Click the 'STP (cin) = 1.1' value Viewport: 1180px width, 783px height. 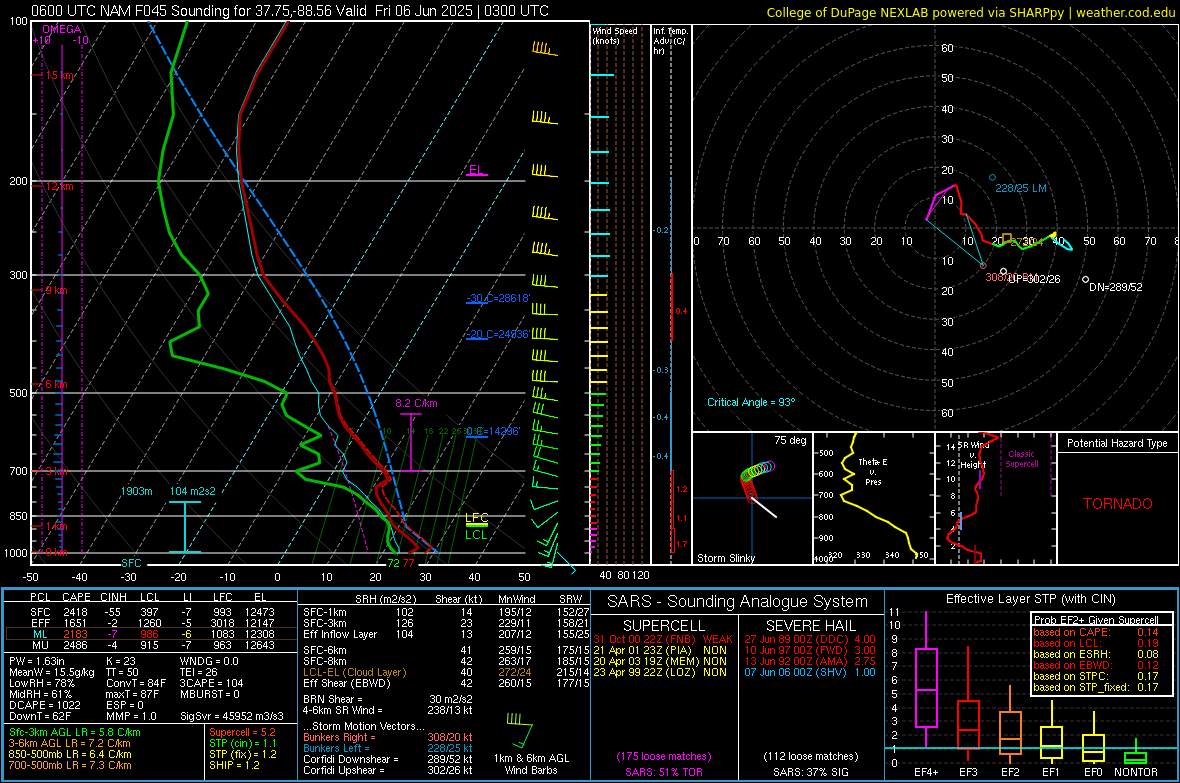coord(243,743)
